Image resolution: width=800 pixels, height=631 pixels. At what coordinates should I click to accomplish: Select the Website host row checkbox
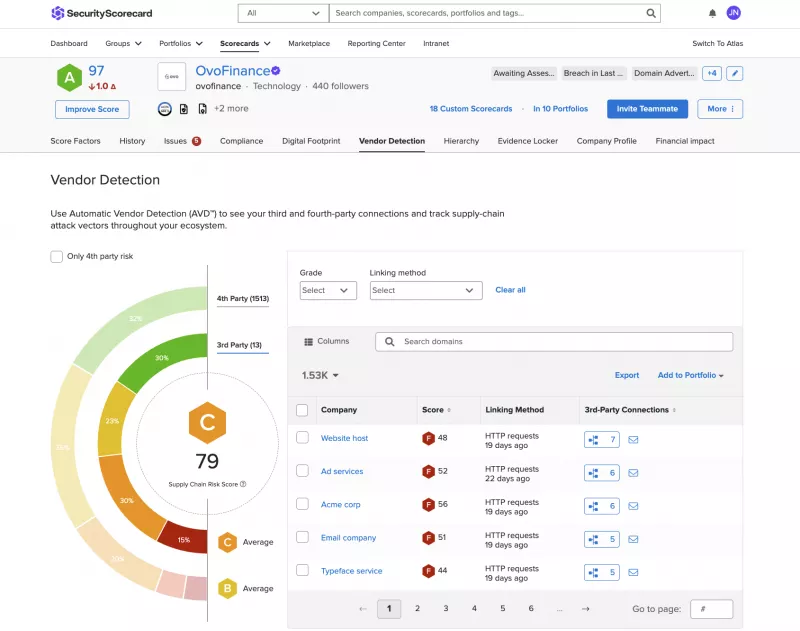(x=303, y=438)
